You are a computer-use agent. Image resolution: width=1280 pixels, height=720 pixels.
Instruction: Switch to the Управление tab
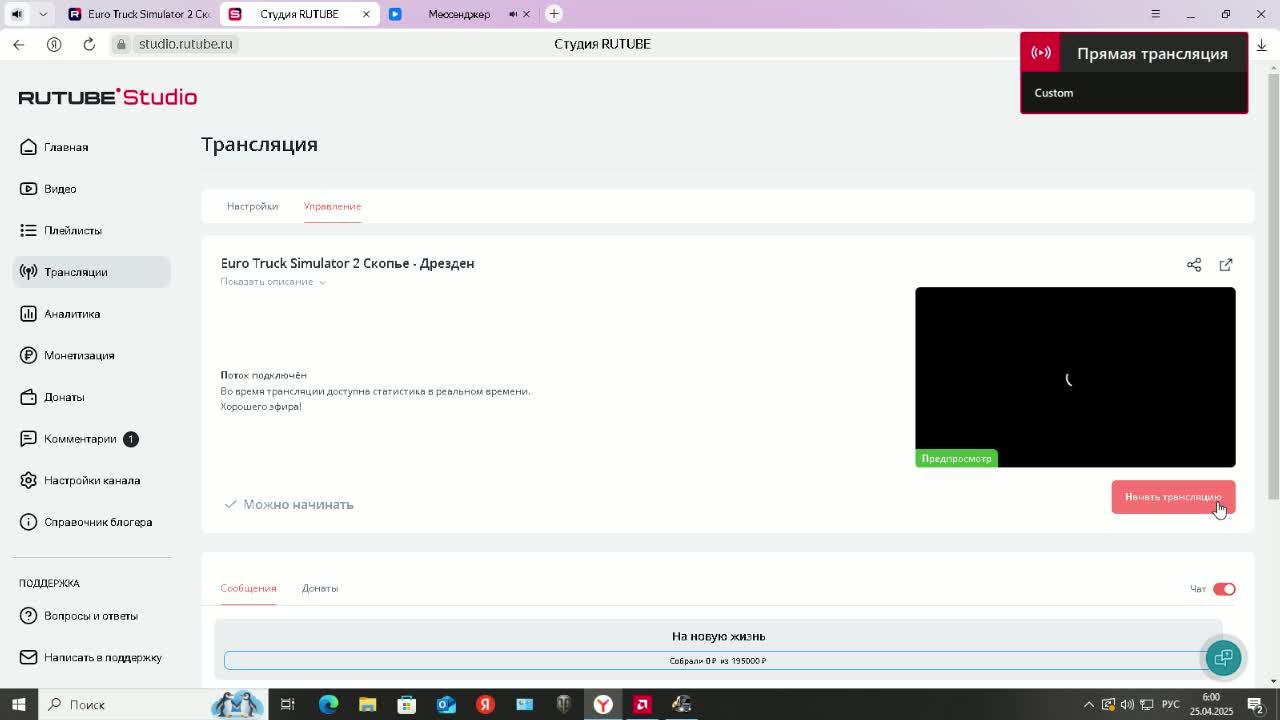point(332,206)
